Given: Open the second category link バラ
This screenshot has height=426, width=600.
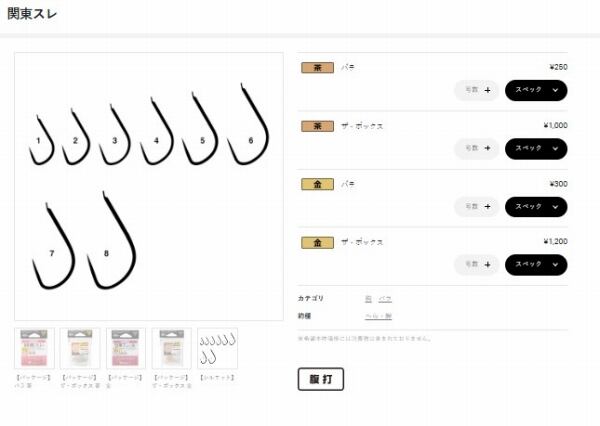Looking at the screenshot, I should [x=385, y=299].
